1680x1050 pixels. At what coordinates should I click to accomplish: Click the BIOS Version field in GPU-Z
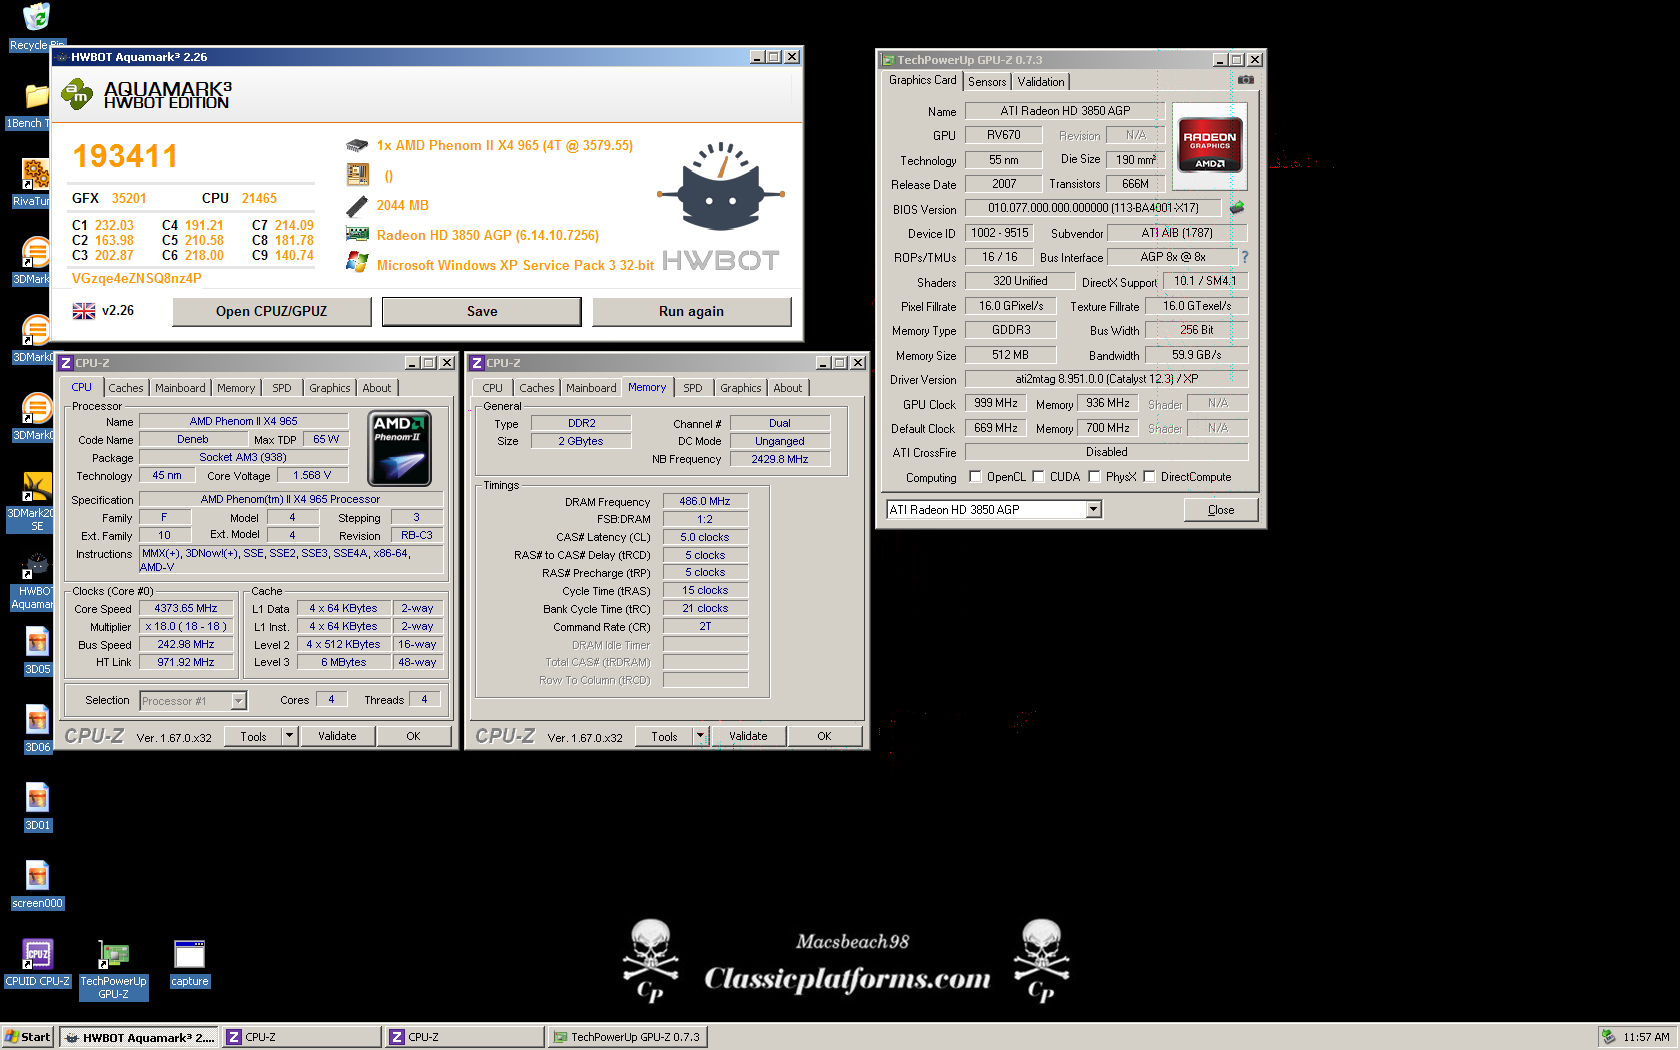1093,208
